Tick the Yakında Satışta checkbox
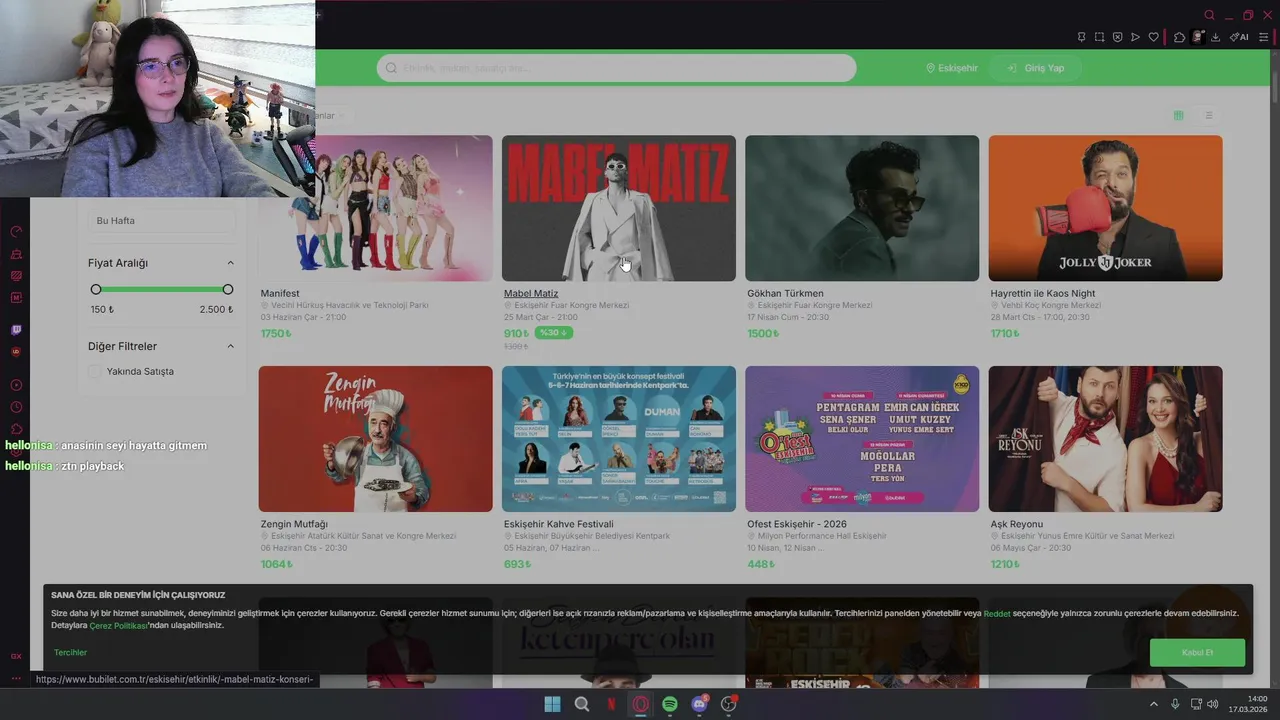The image size is (1280, 720). click(94, 372)
